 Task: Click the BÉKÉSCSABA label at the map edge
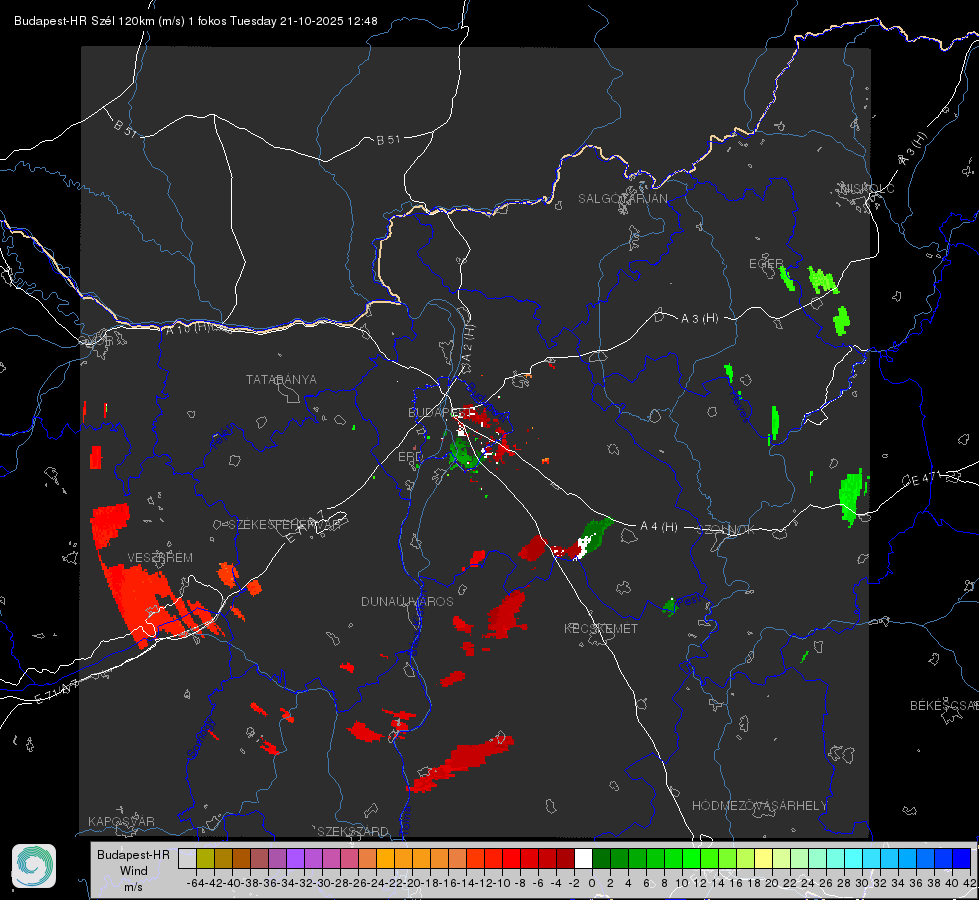click(943, 705)
